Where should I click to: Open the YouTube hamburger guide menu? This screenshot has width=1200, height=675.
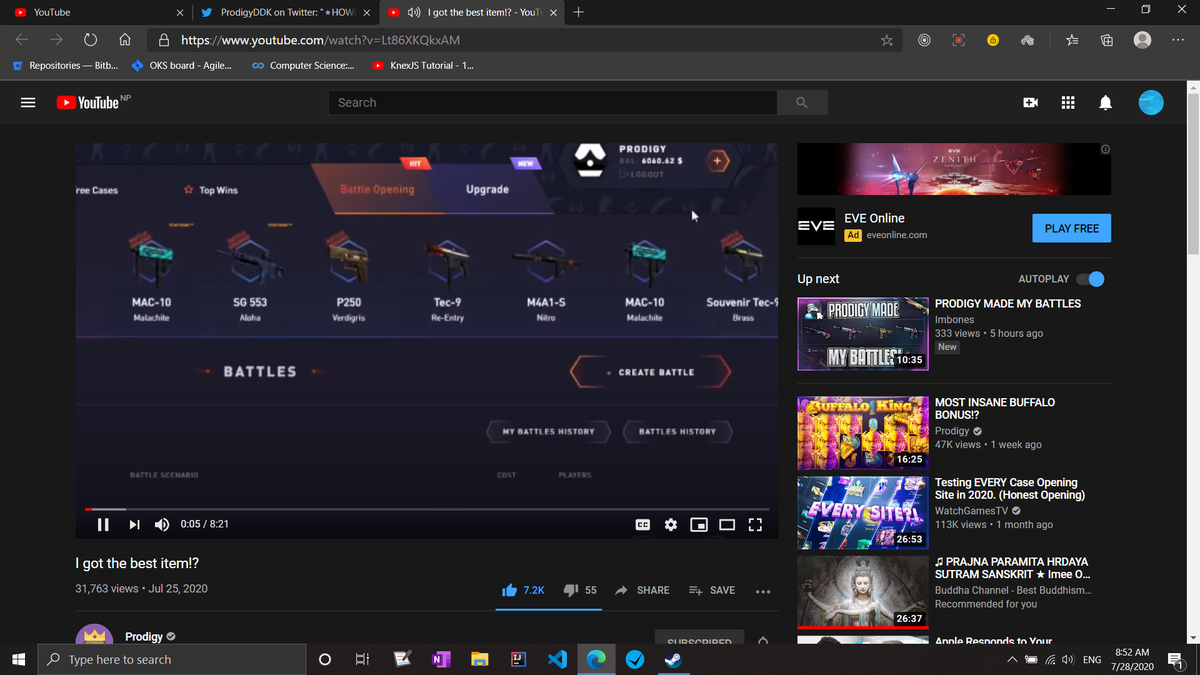pyautogui.click(x=28, y=103)
